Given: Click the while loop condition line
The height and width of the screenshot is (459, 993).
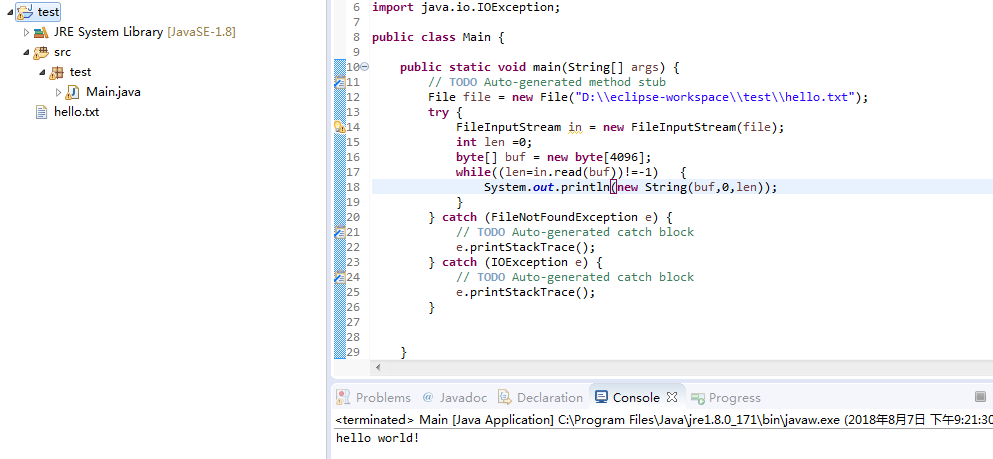Looking at the screenshot, I should 571,172.
